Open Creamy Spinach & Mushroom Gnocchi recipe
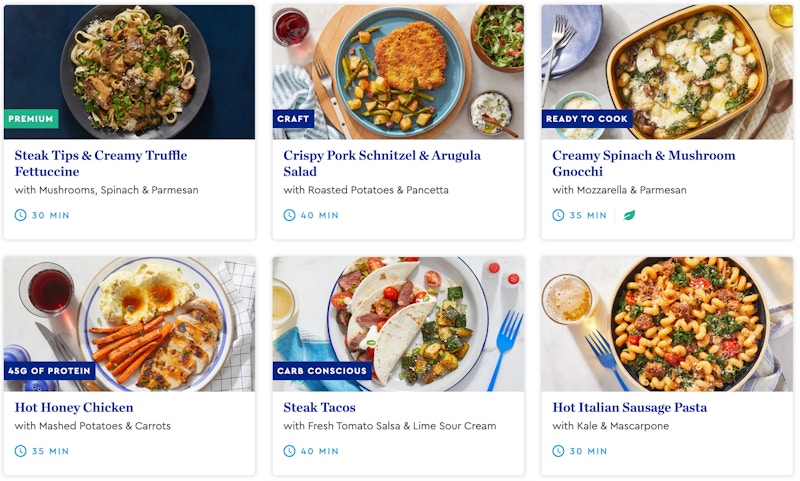Viewport: 800px width, 481px height. coord(643,163)
